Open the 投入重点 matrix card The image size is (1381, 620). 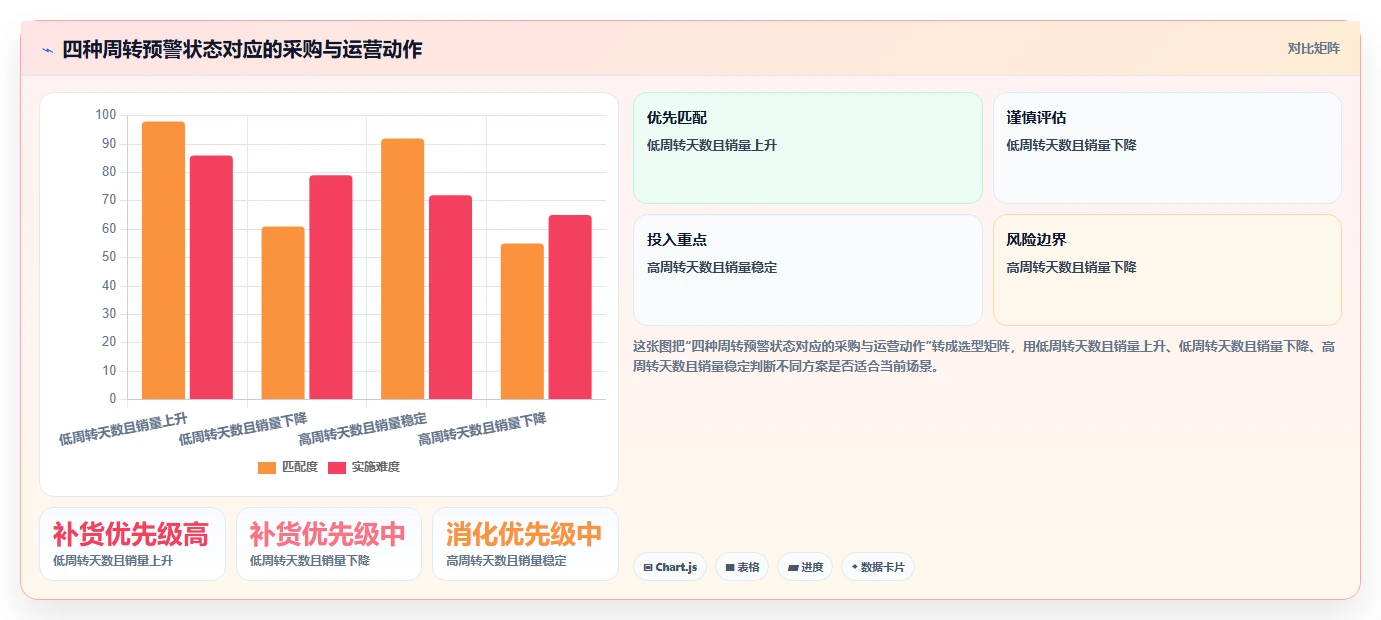(808, 270)
